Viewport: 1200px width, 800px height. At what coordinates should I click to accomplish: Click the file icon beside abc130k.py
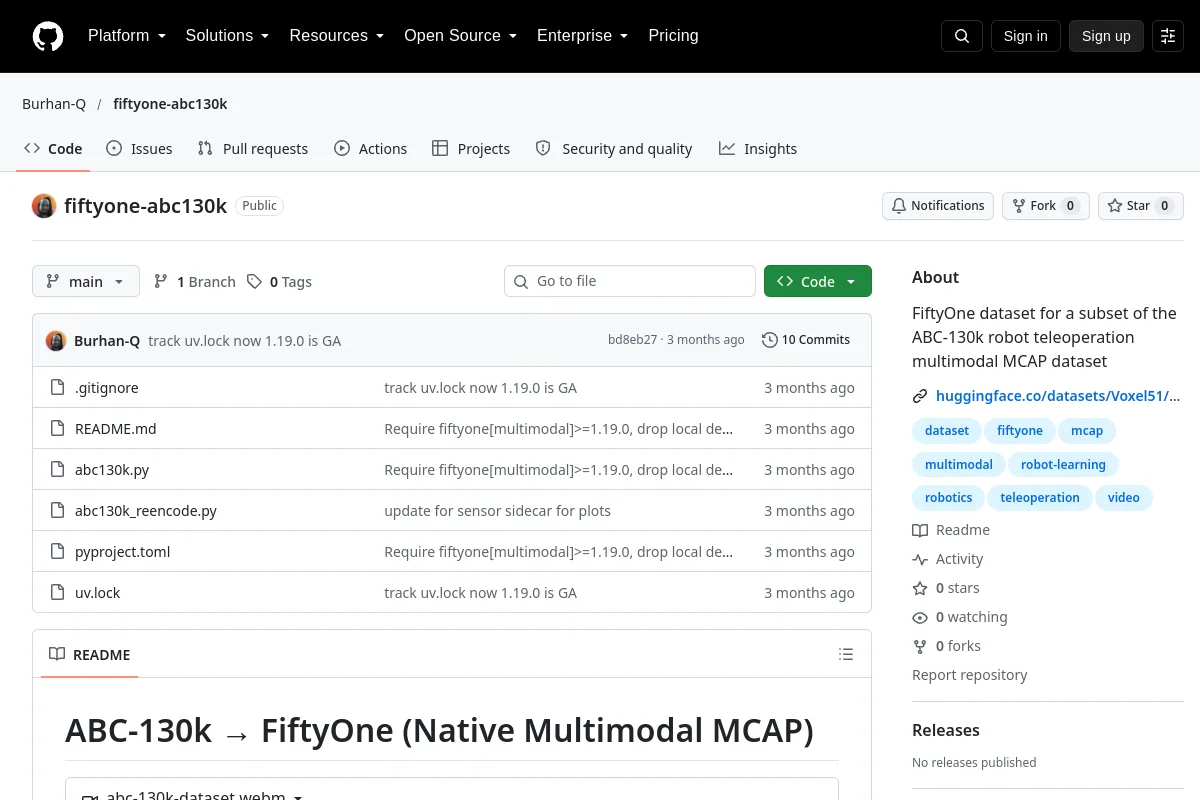[x=57, y=470]
